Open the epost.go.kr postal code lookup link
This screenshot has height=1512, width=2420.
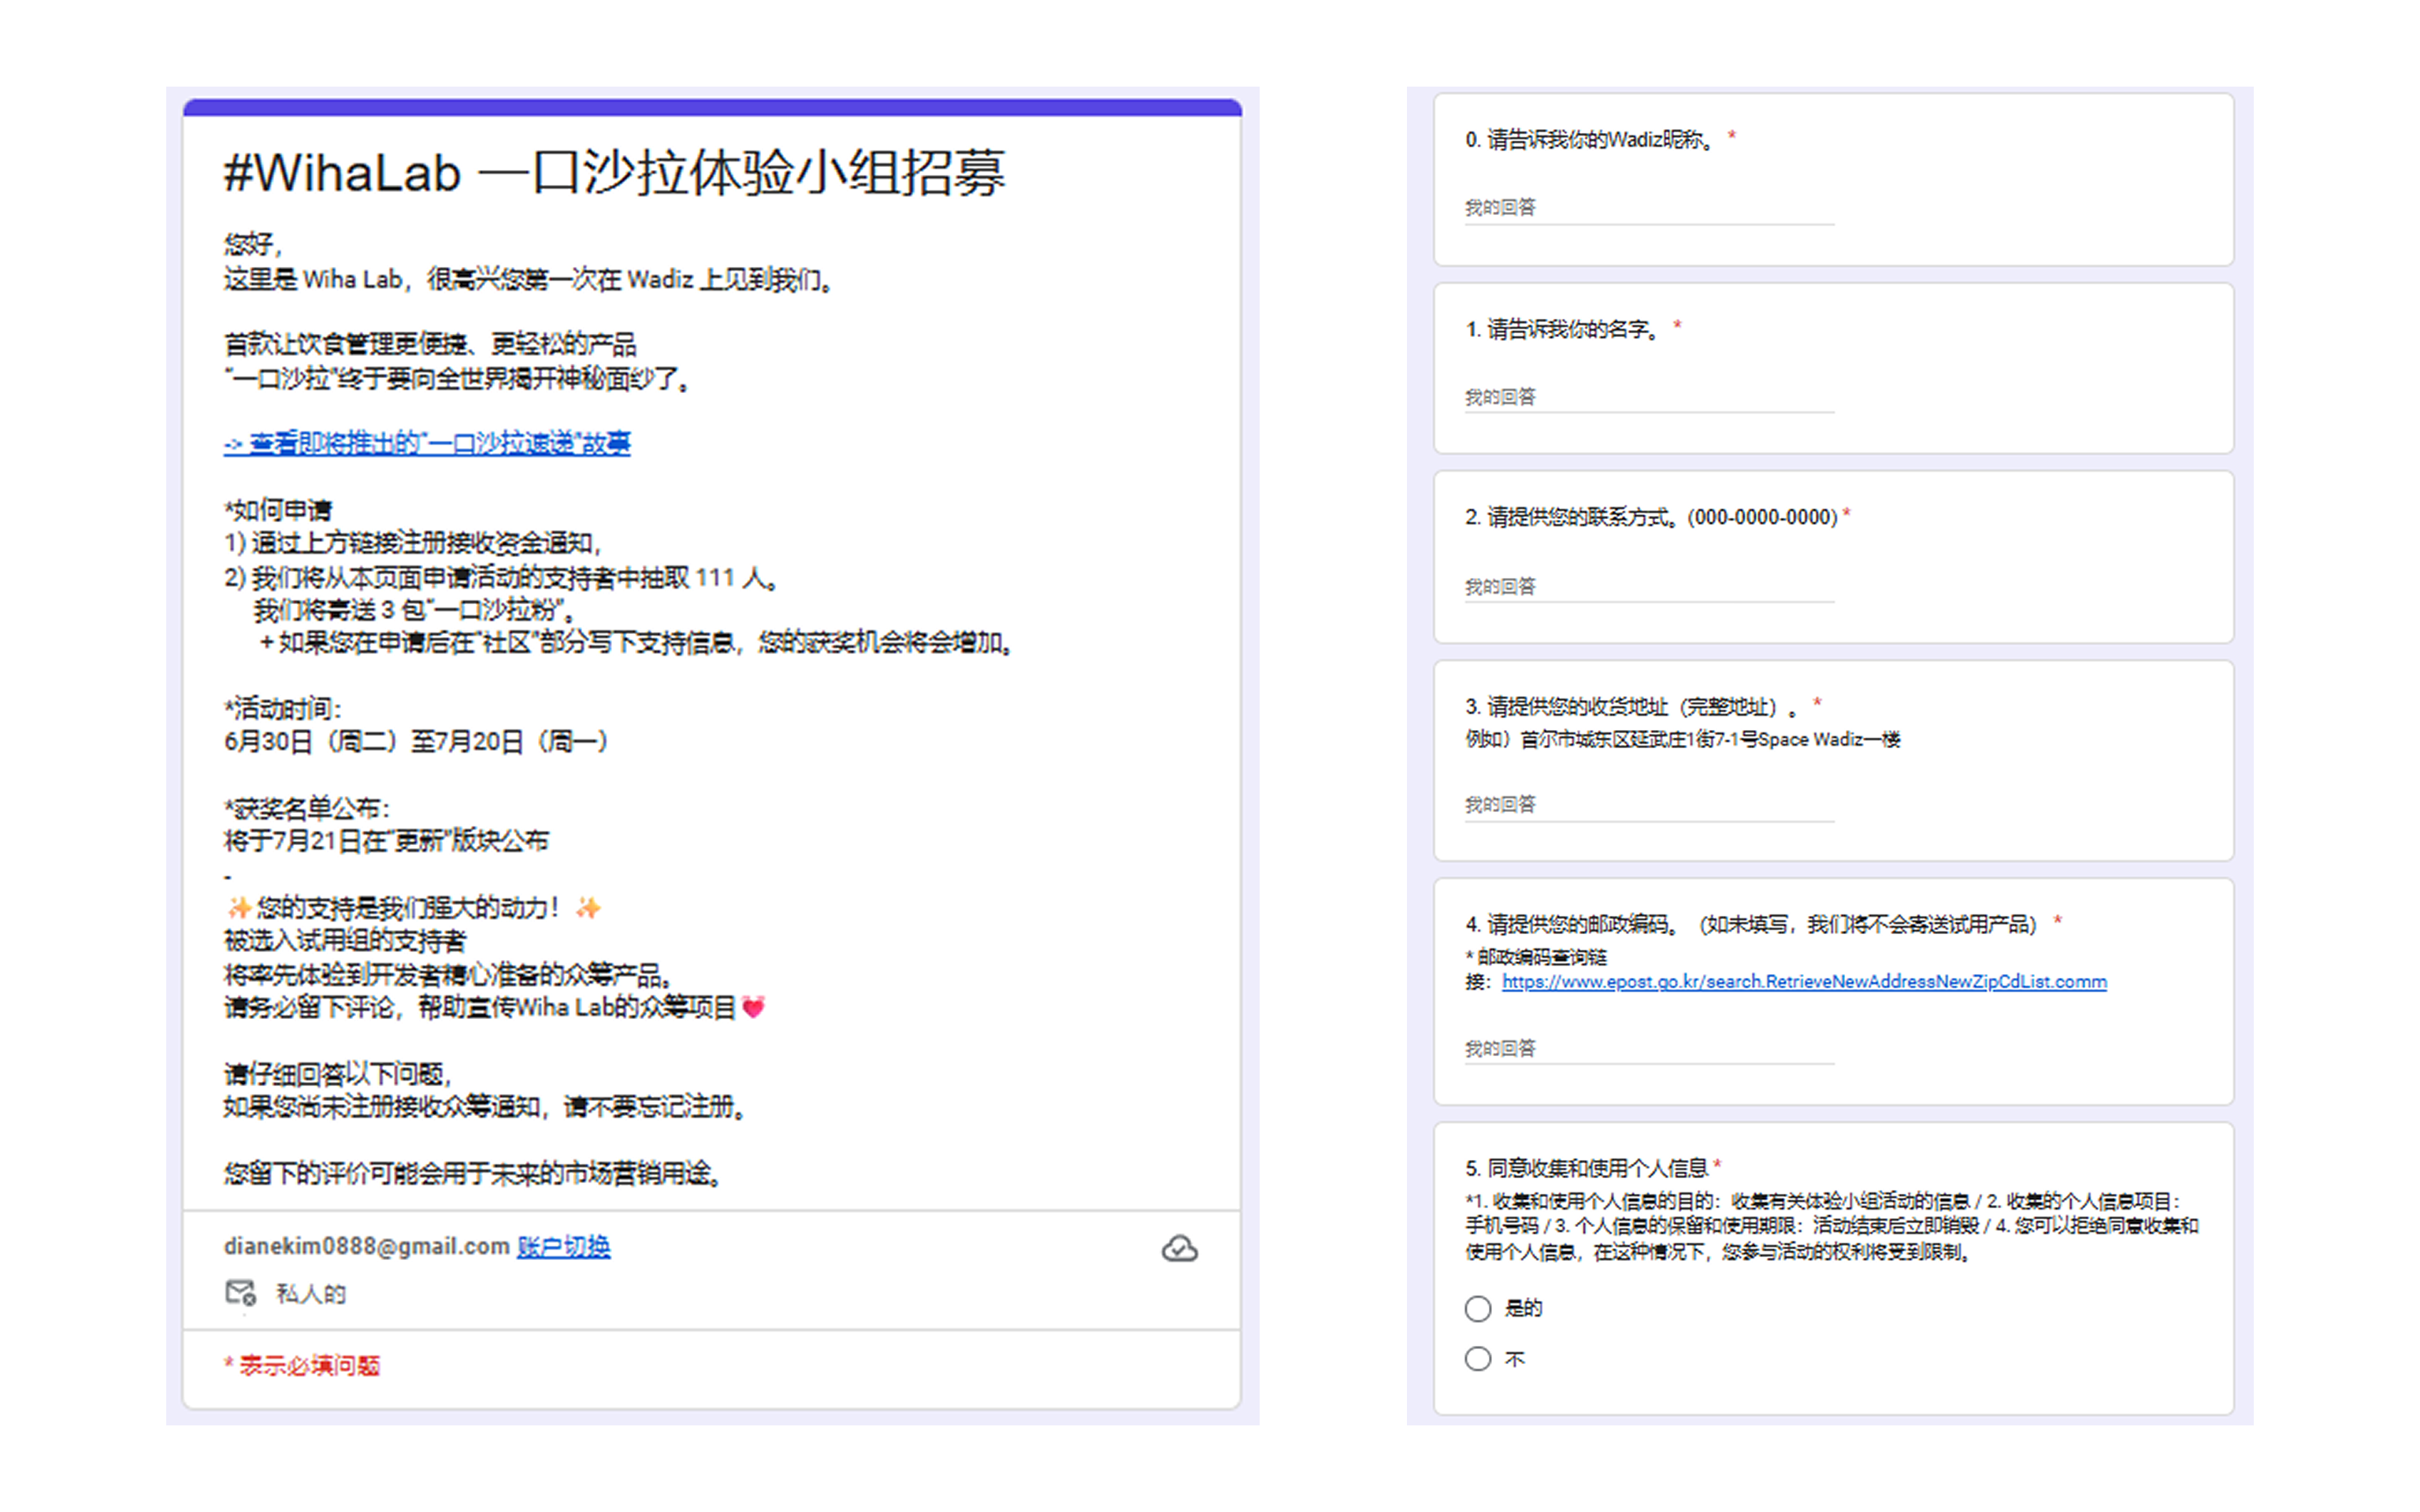[1803, 981]
